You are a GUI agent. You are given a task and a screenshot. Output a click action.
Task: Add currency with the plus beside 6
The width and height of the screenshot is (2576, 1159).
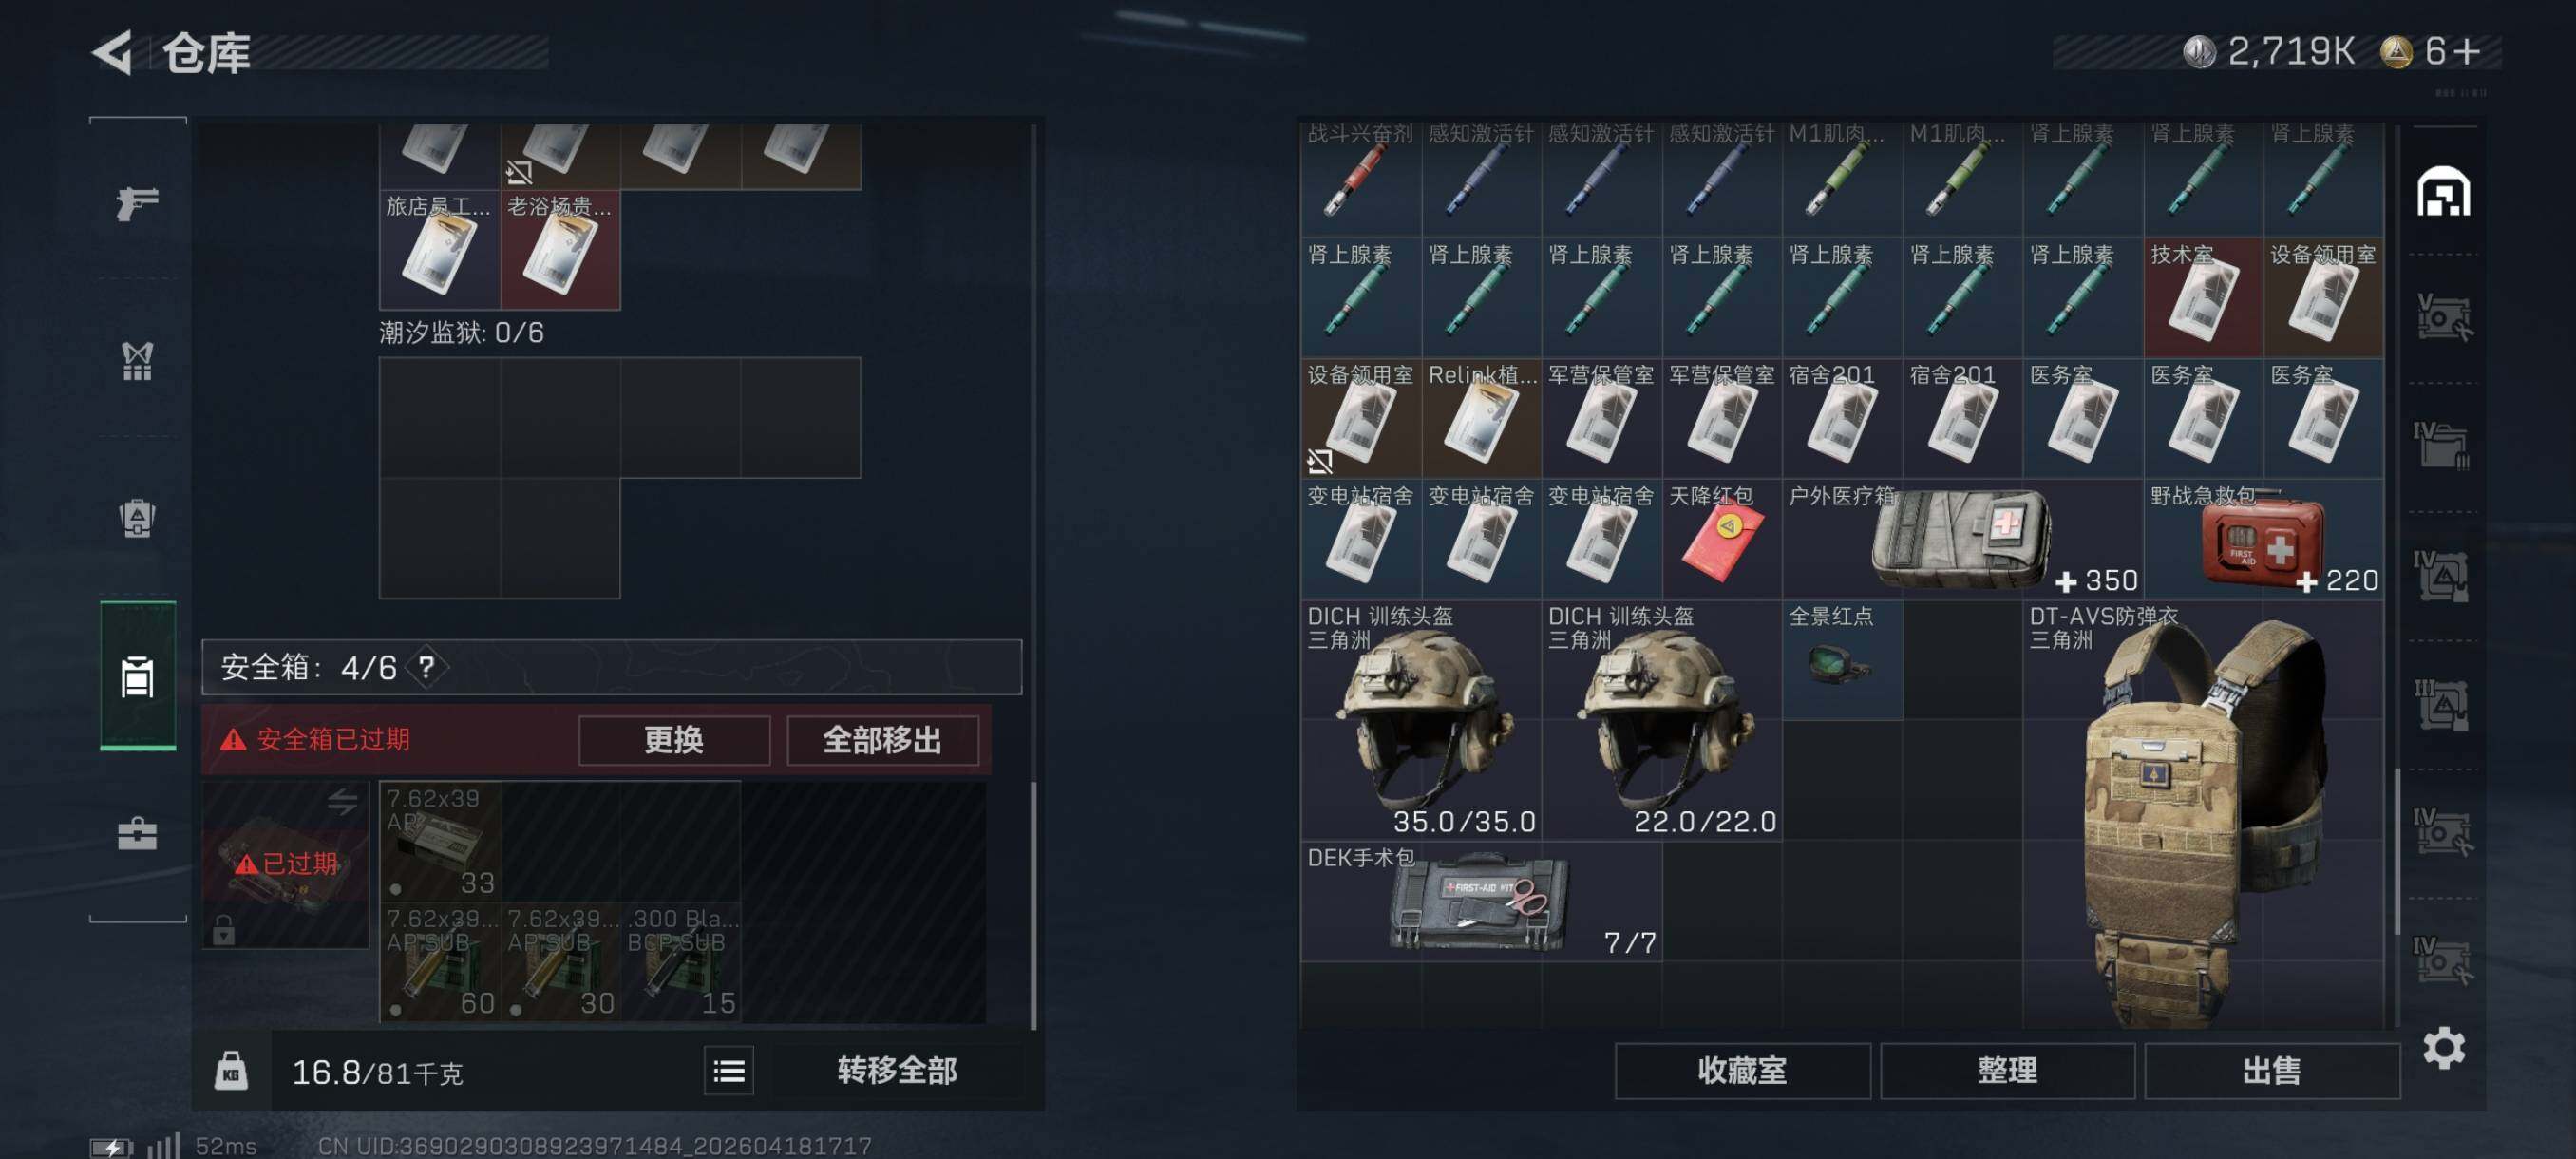(2466, 50)
